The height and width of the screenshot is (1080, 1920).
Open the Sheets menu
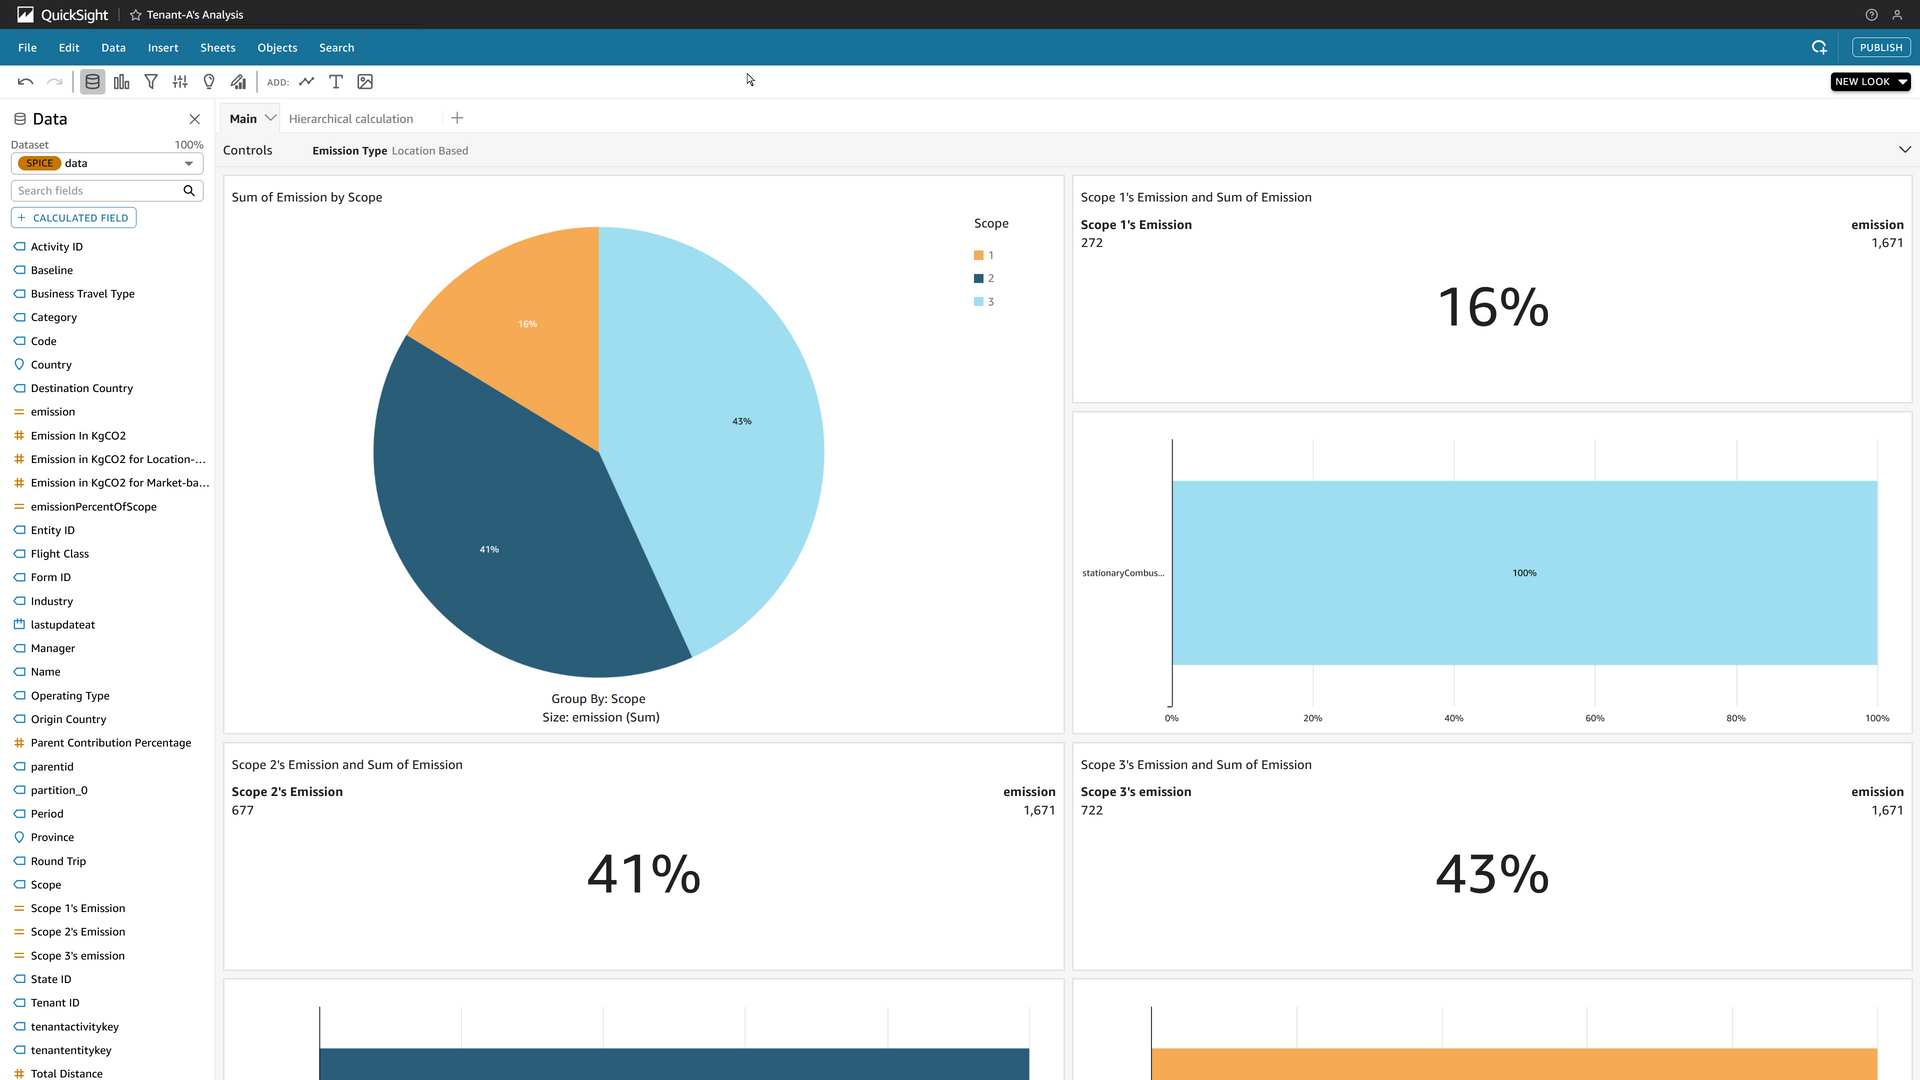point(217,48)
